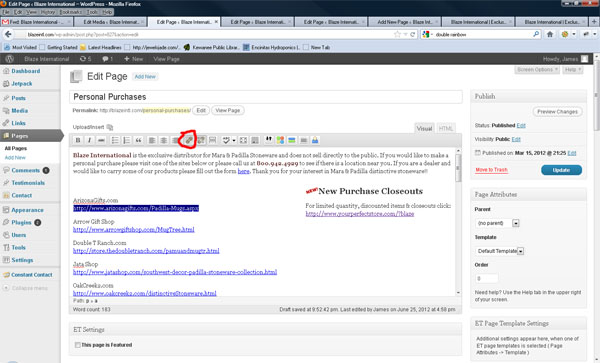Open the Template dropdown

[x=500, y=251]
